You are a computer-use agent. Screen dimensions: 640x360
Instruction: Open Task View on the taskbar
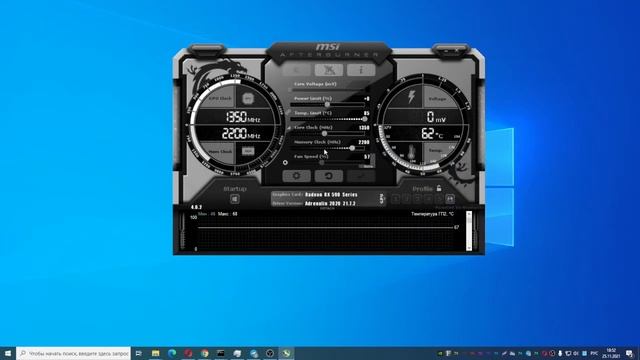pyautogui.click(x=138, y=353)
